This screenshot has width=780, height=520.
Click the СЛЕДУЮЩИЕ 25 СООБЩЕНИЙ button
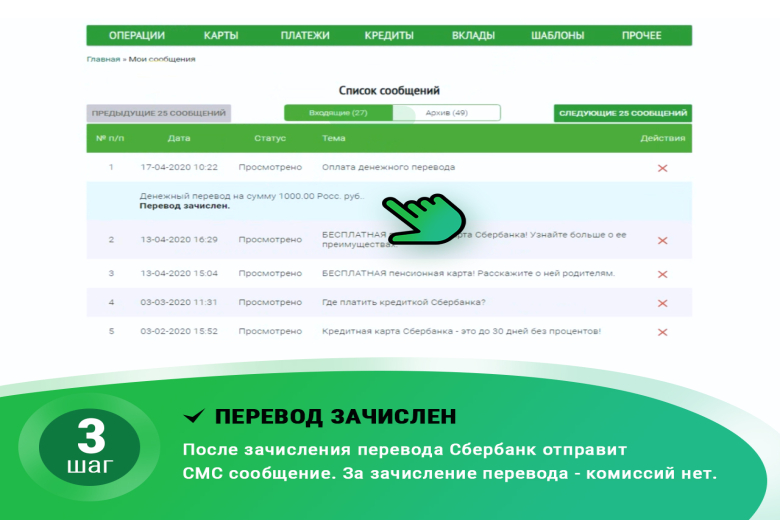(x=622, y=114)
